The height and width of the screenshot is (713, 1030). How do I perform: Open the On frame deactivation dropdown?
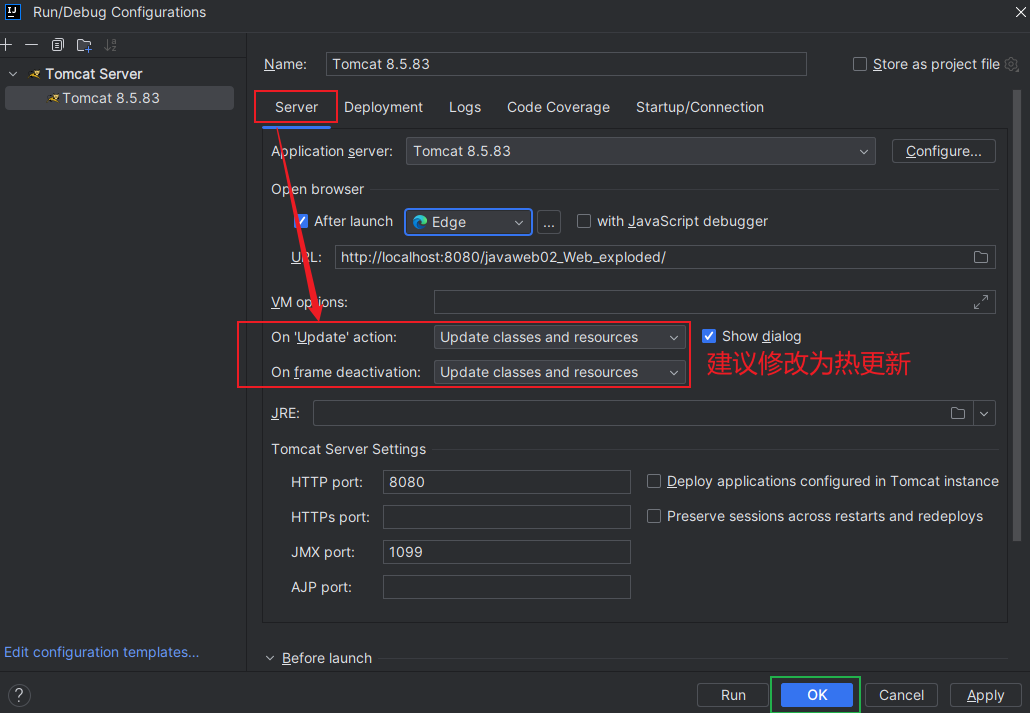[560, 372]
